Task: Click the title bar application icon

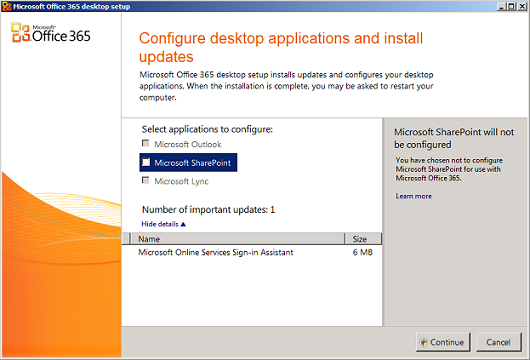Action: point(7,6)
